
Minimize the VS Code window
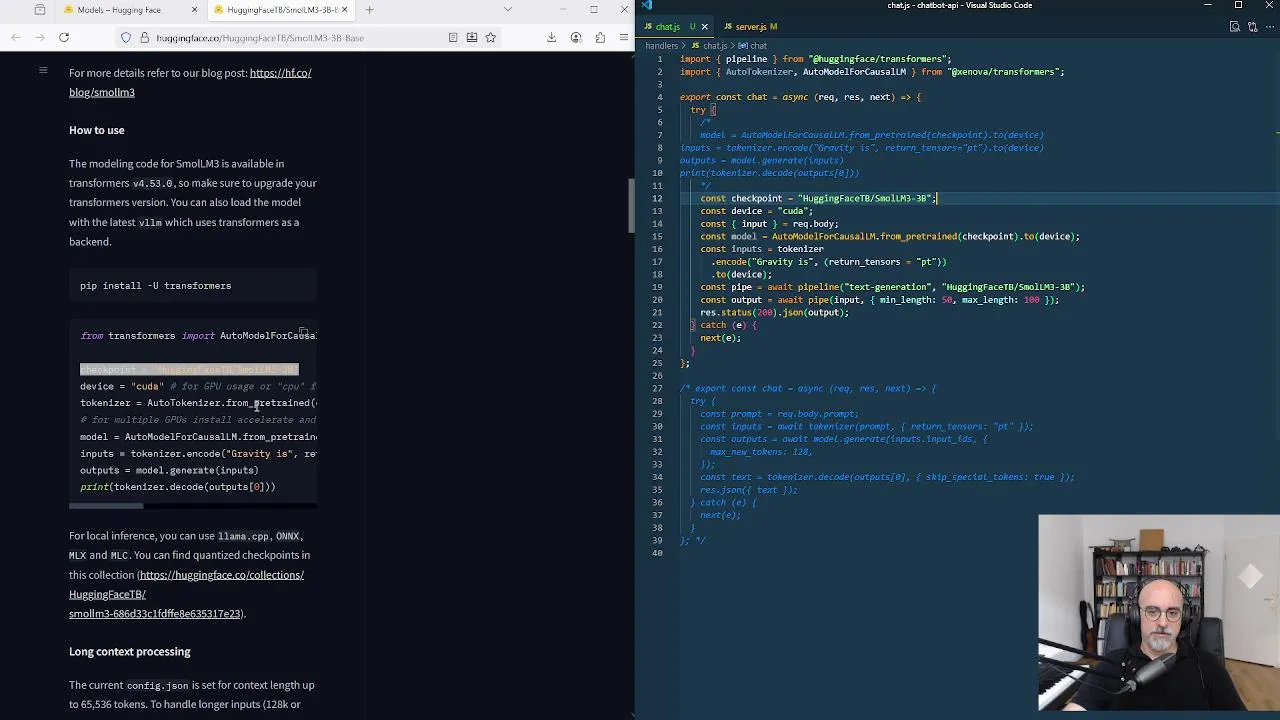pyautogui.click(x=1209, y=6)
